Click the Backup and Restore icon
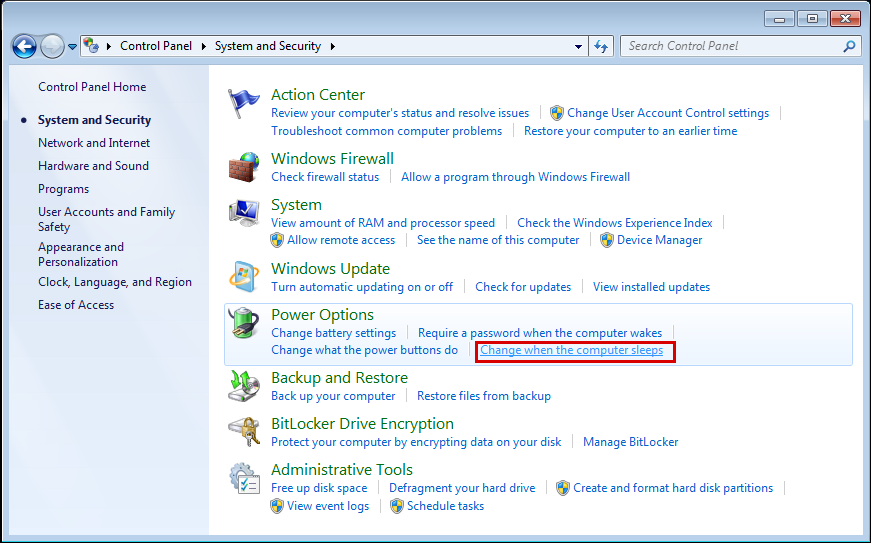The height and width of the screenshot is (543, 871). coord(244,386)
